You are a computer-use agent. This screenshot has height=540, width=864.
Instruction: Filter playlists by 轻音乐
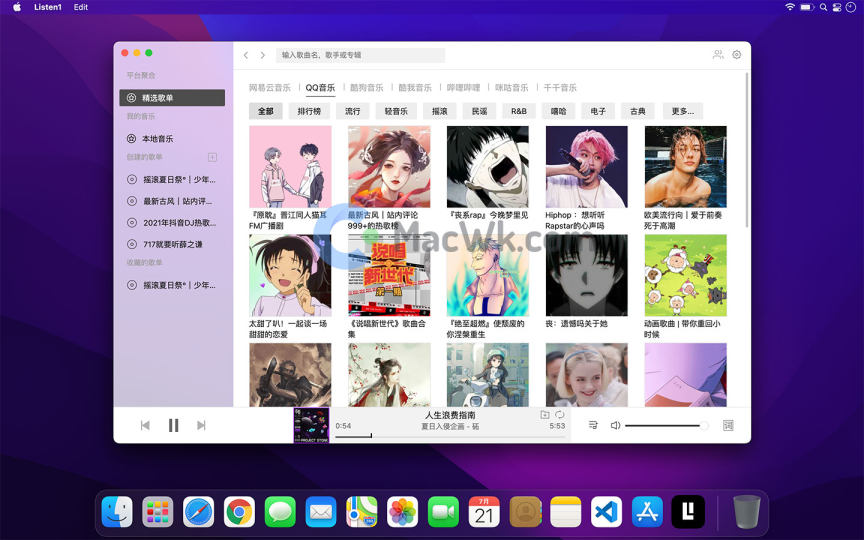(x=396, y=111)
